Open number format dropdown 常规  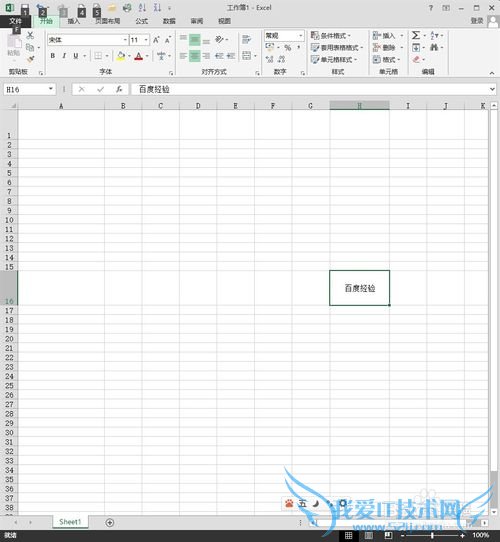pyautogui.click(x=300, y=35)
